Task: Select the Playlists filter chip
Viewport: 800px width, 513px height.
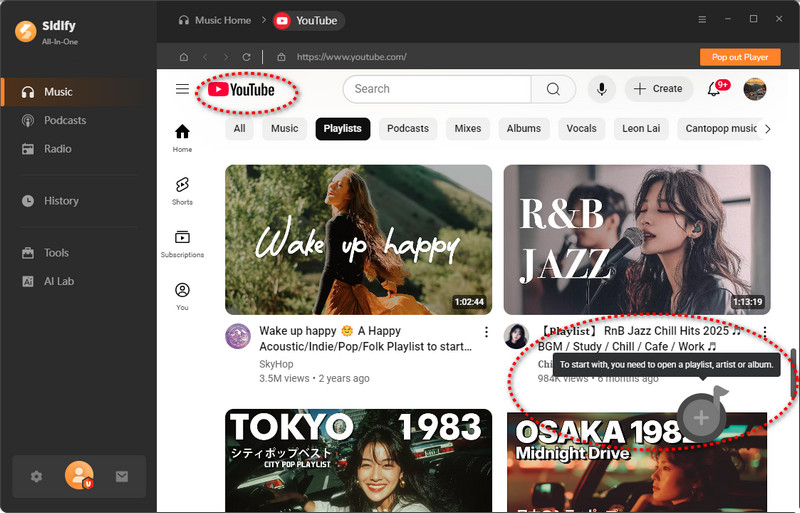Action: pos(343,129)
